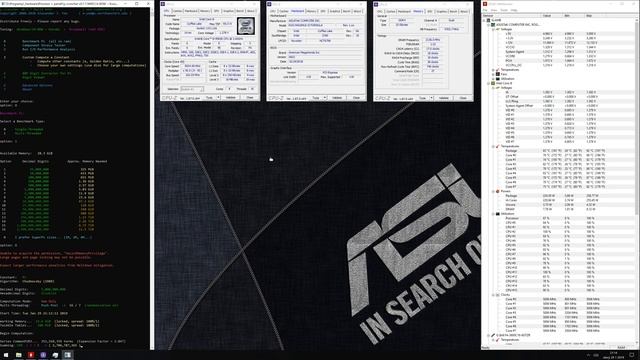Collapse the Intel Core i9 node in HWMonitor
This screenshot has width=640, height=360.
[x=489, y=83]
